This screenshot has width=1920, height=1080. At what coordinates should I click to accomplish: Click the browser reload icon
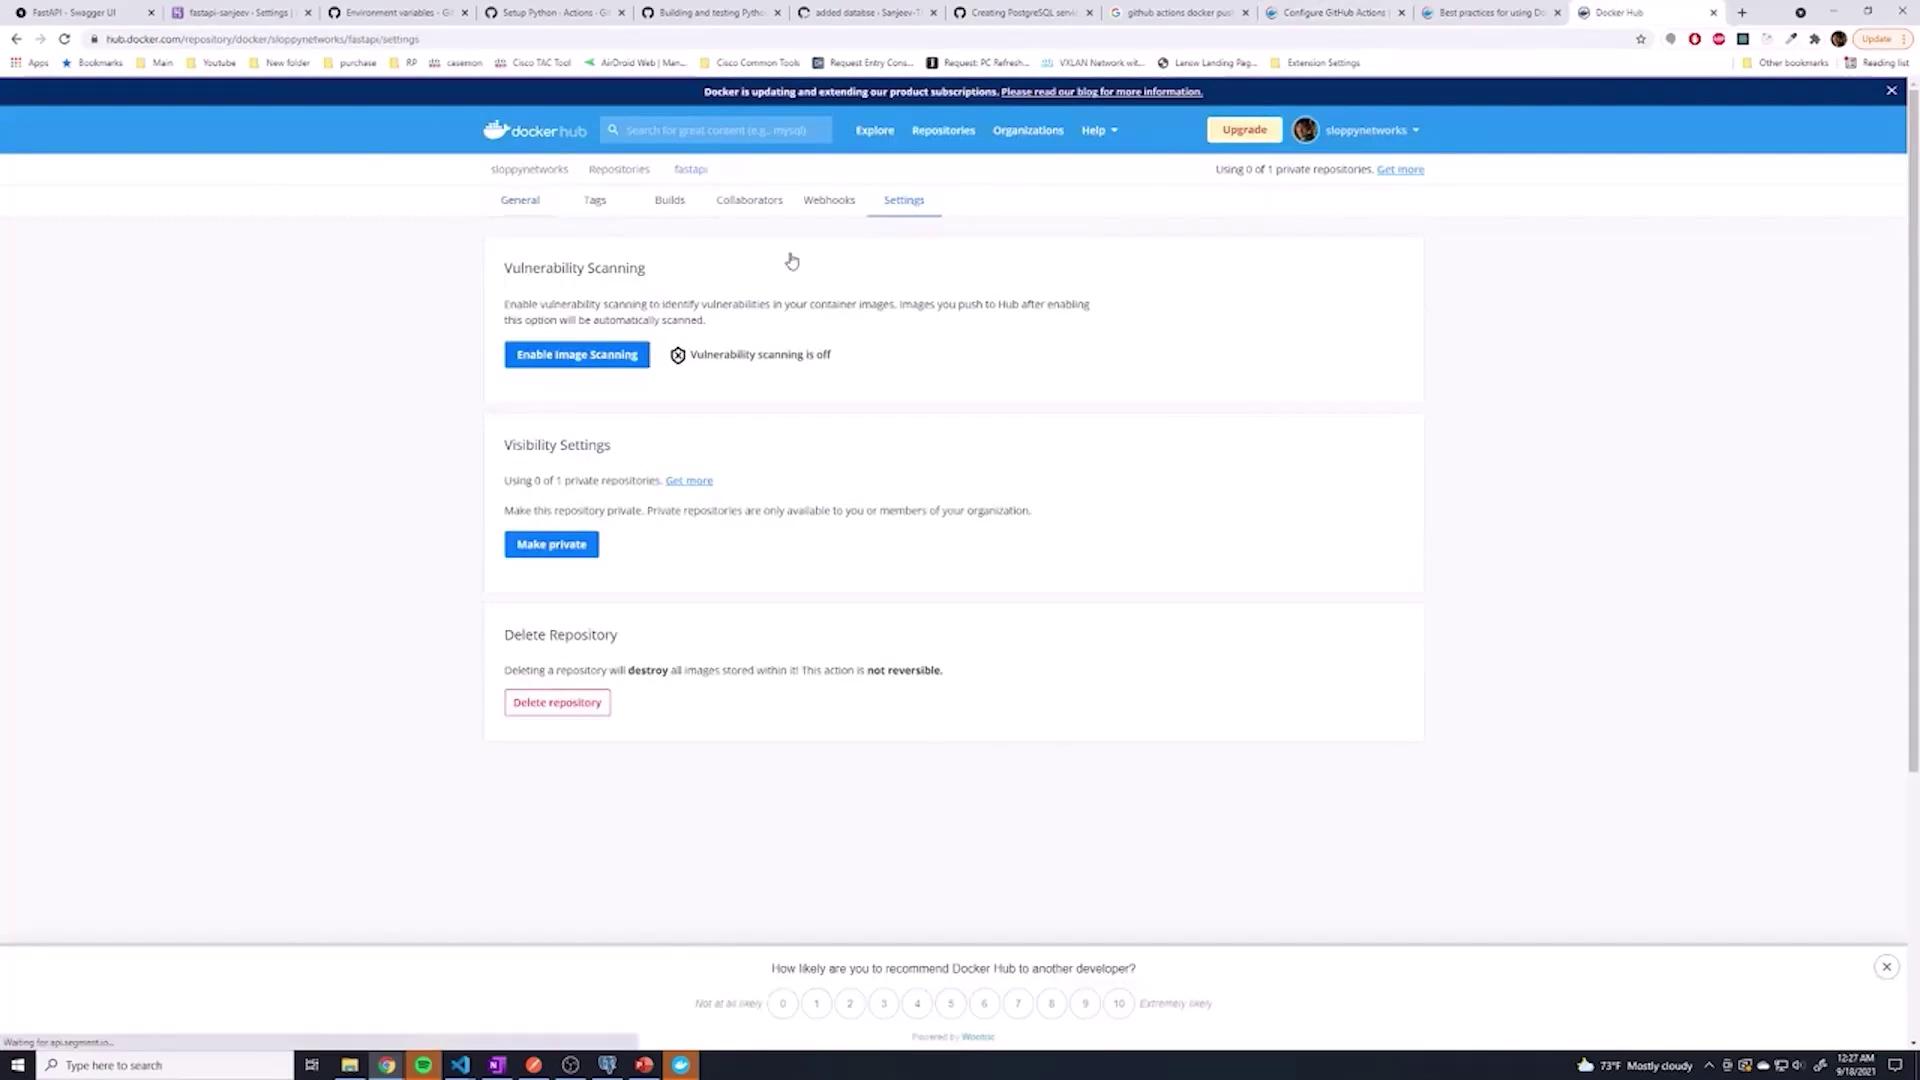(x=64, y=39)
